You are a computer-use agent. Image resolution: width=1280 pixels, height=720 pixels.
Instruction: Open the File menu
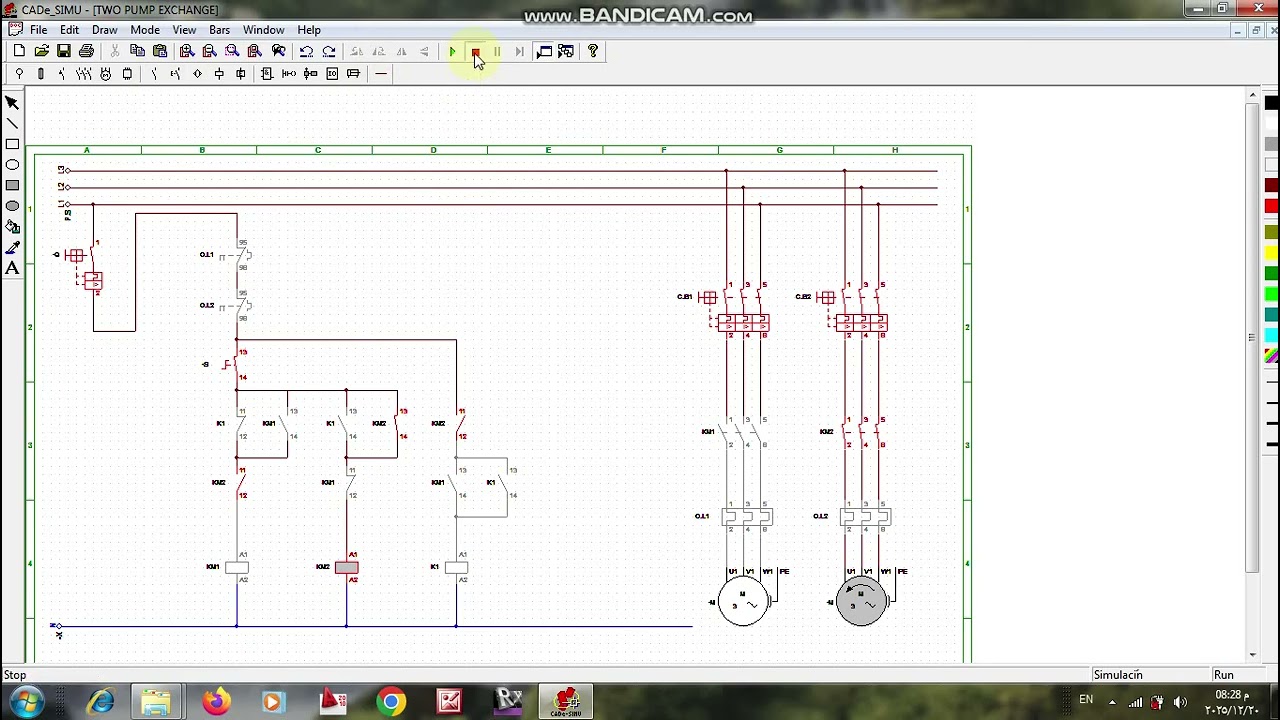pos(38,30)
